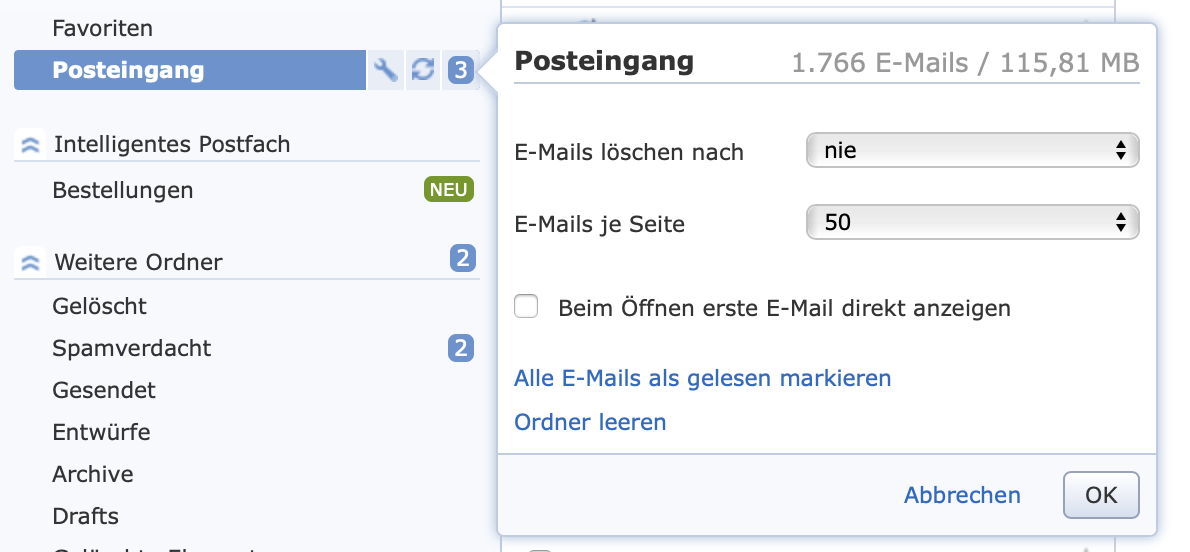The image size is (1190, 552).
Task: Click the unread count badge on Posteingang
Action: (460, 70)
